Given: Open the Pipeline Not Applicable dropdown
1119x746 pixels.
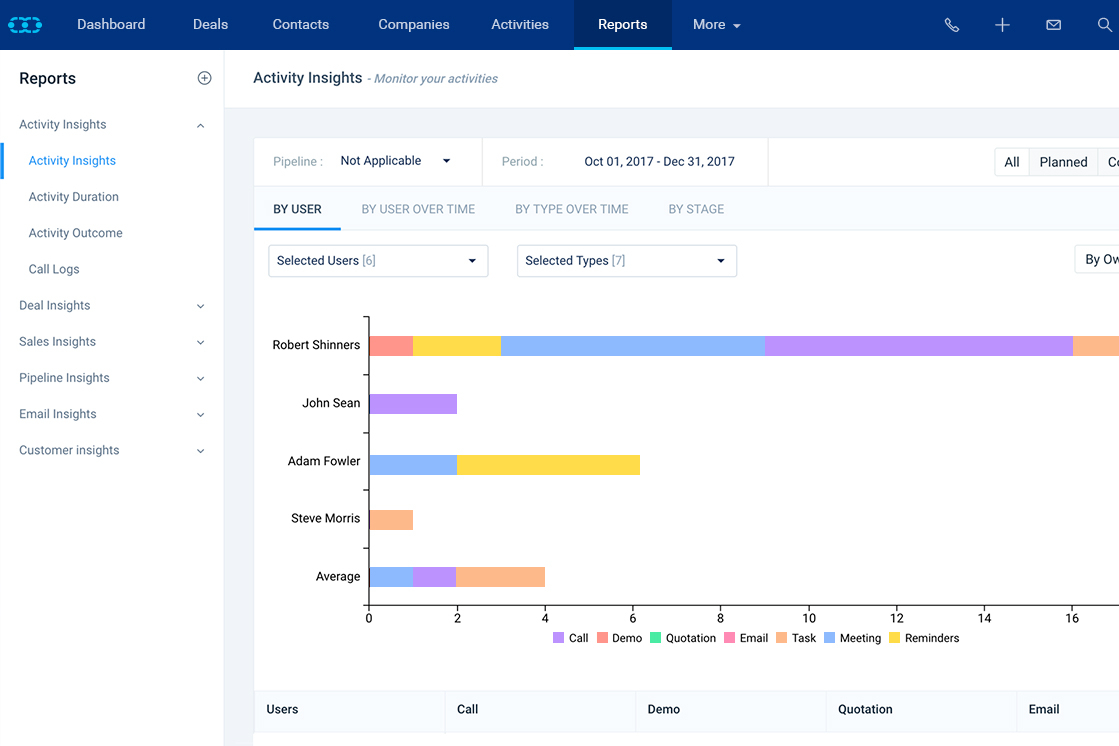Looking at the screenshot, I should click(395, 160).
